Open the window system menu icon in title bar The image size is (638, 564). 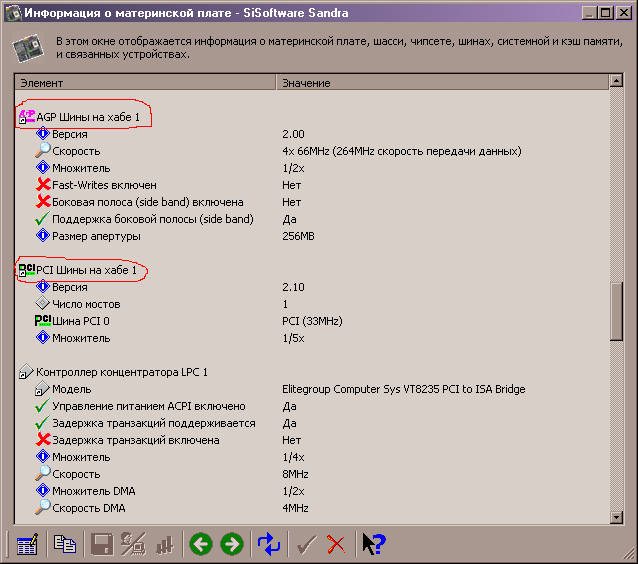[12, 12]
